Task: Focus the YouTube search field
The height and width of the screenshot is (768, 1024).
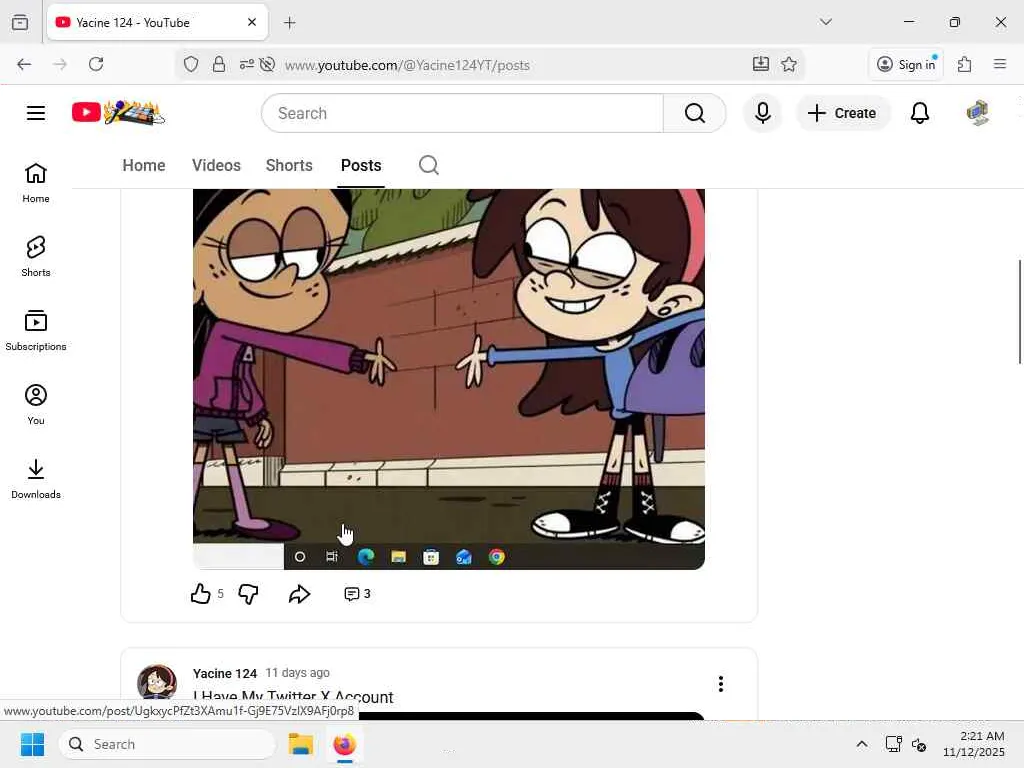Action: click(x=462, y=113)
